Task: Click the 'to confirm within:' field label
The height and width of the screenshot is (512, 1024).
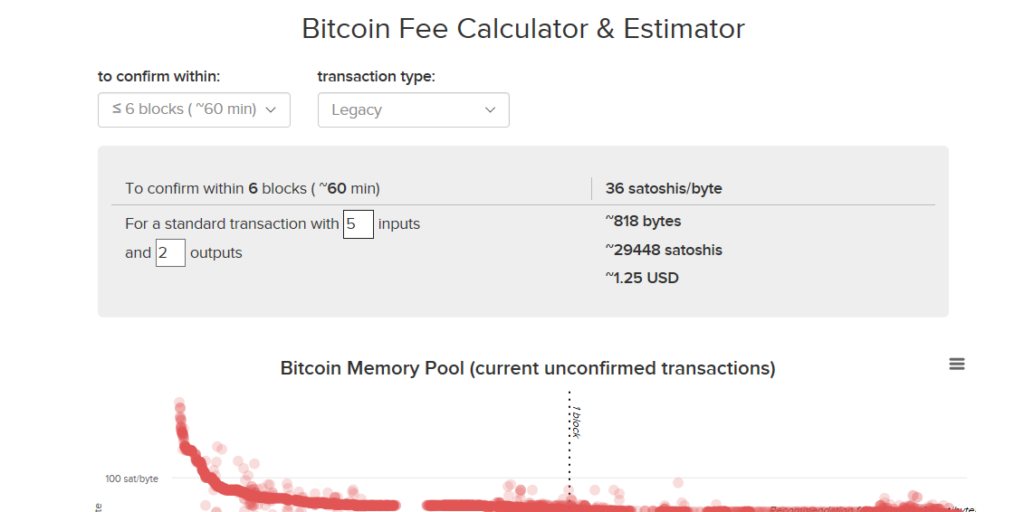Action: 159,76
